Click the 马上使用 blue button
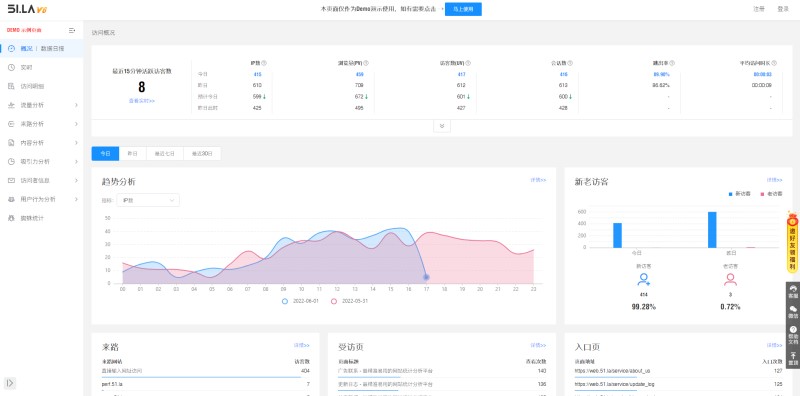 [463, 9]
